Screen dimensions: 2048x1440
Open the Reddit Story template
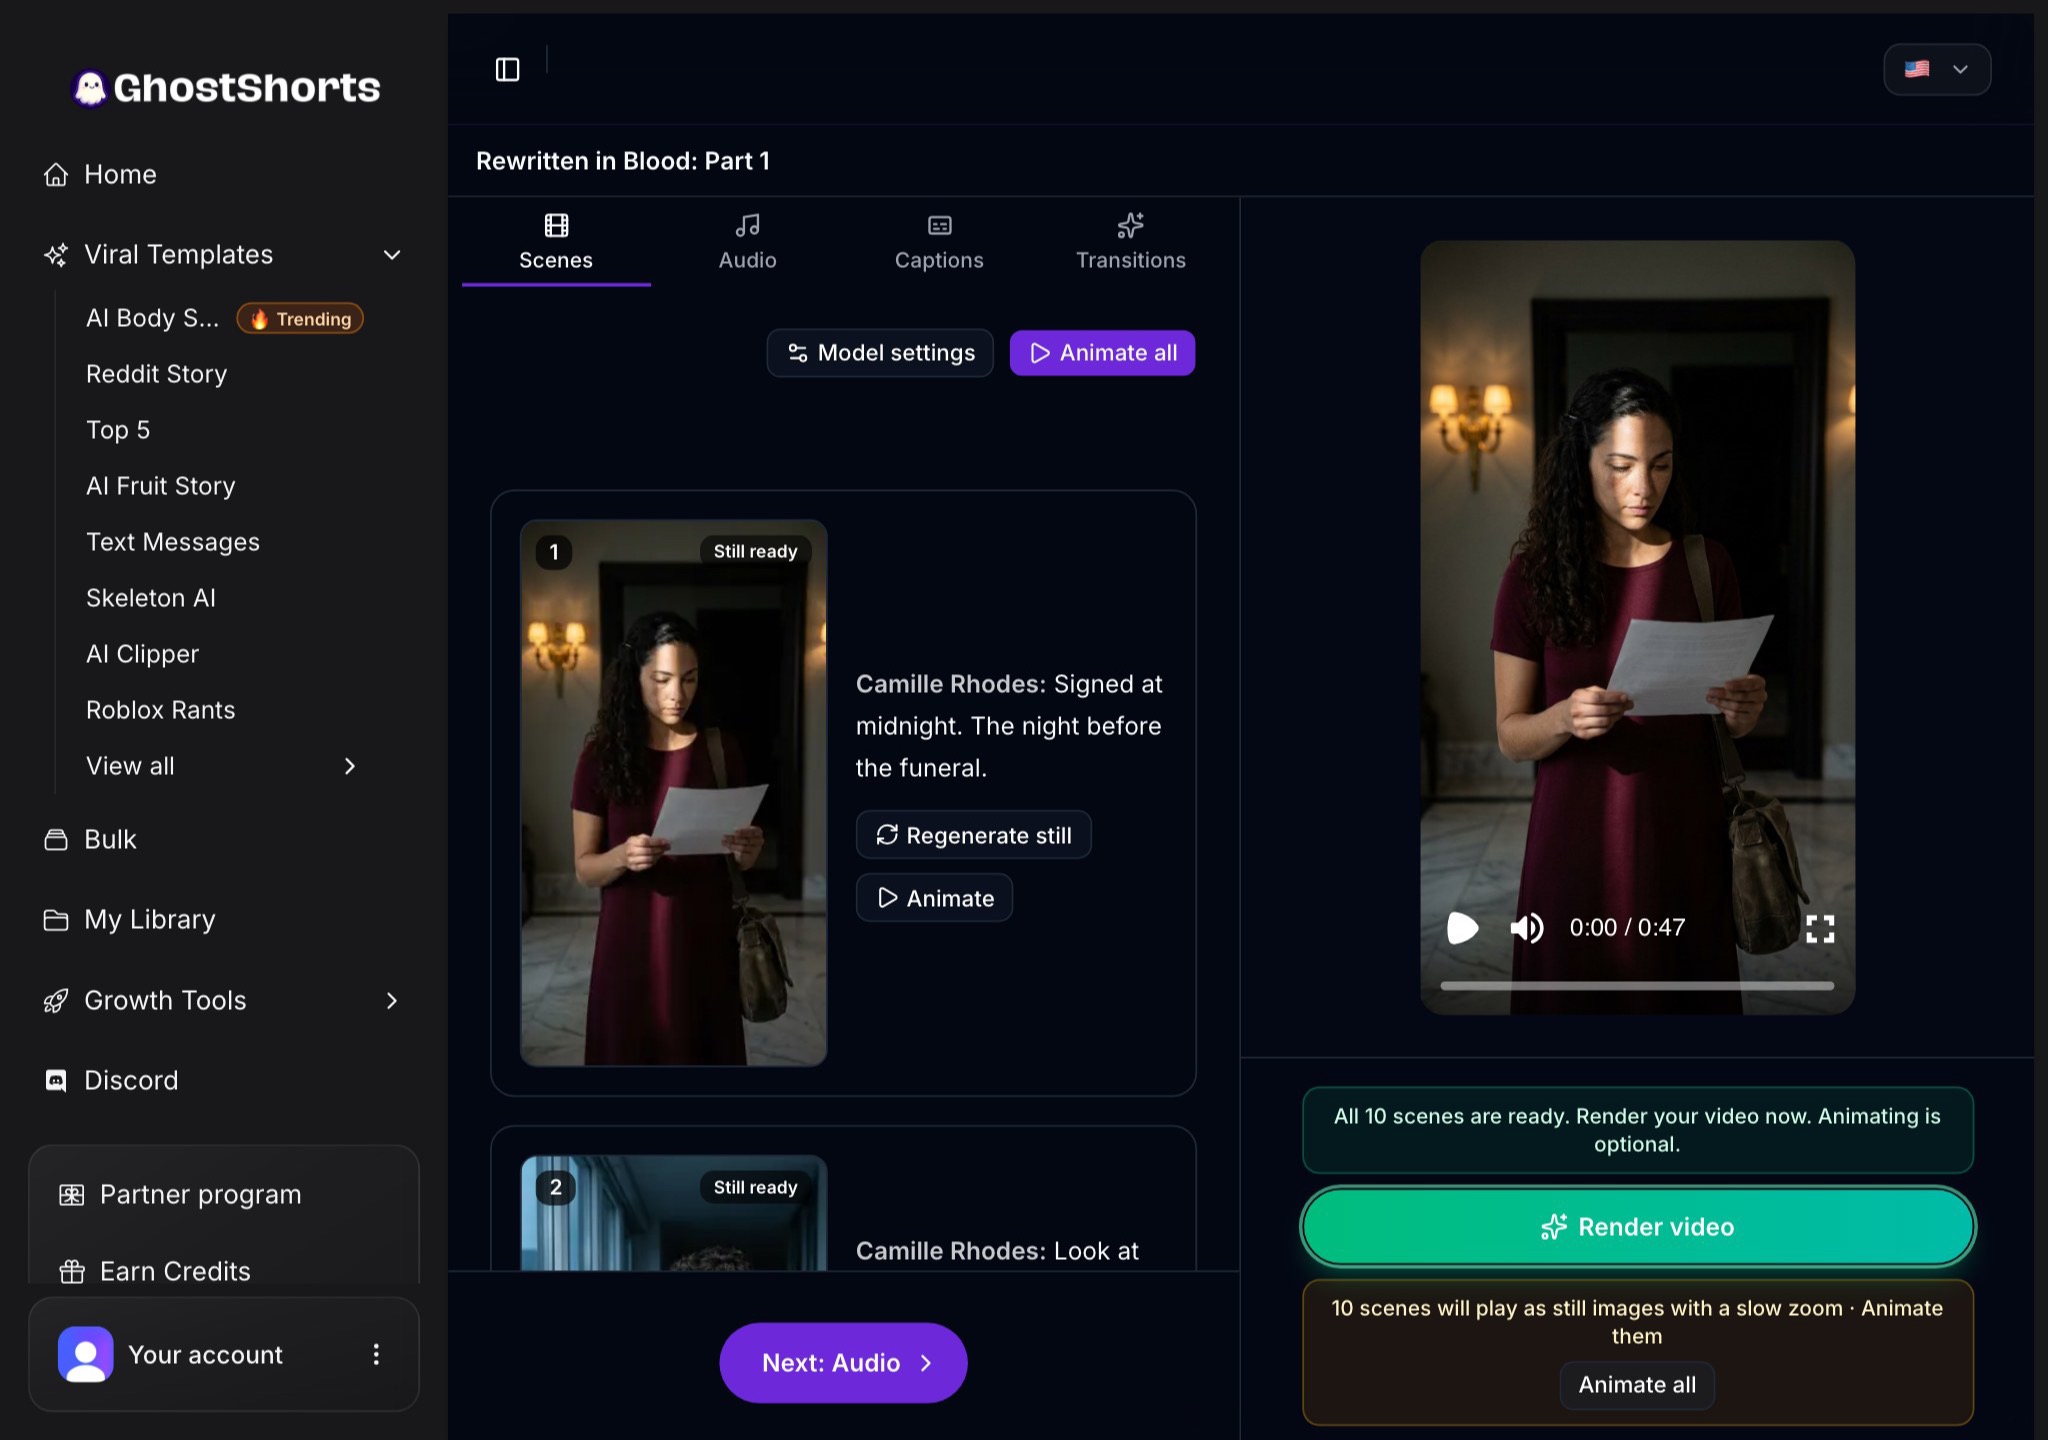coord(156,374)
